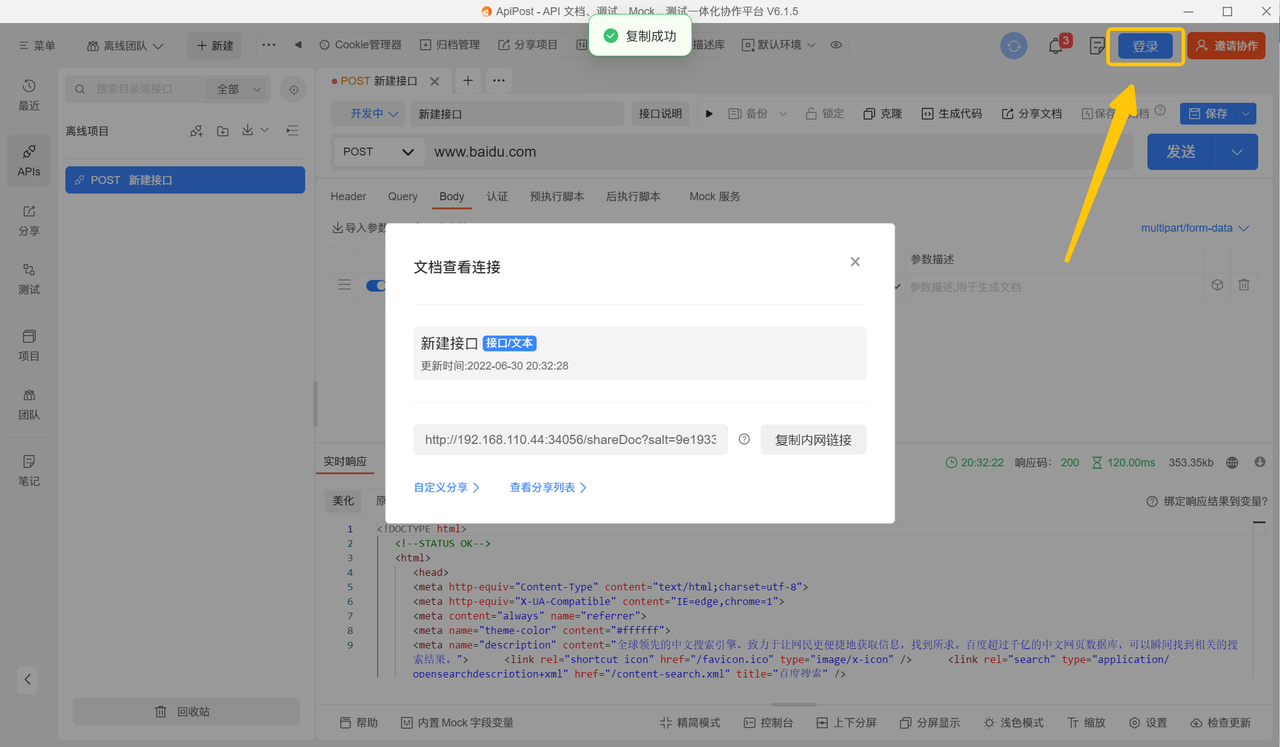Viewport: 1280px width, 747px height.
Task: Click new folder icon in 离线项目 header
Action: 222,131
